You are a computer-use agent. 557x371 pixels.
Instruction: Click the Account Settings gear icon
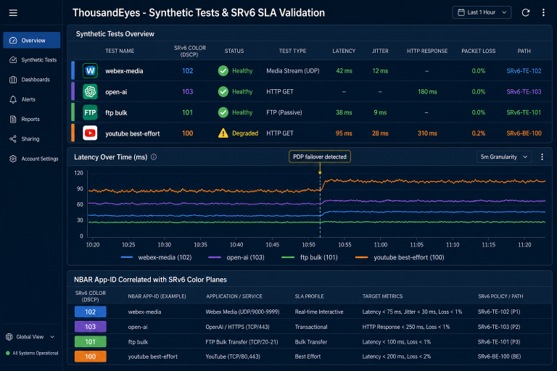click(x=13, y=159)
